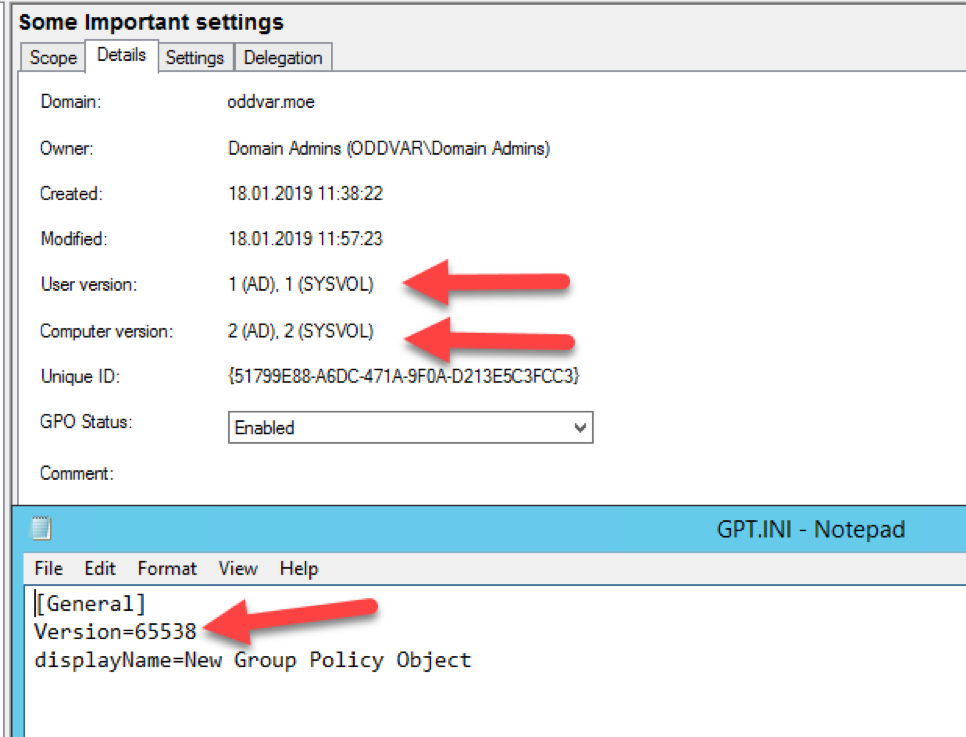Open the Edit menu in Notepad

click(x=100, y=568)
